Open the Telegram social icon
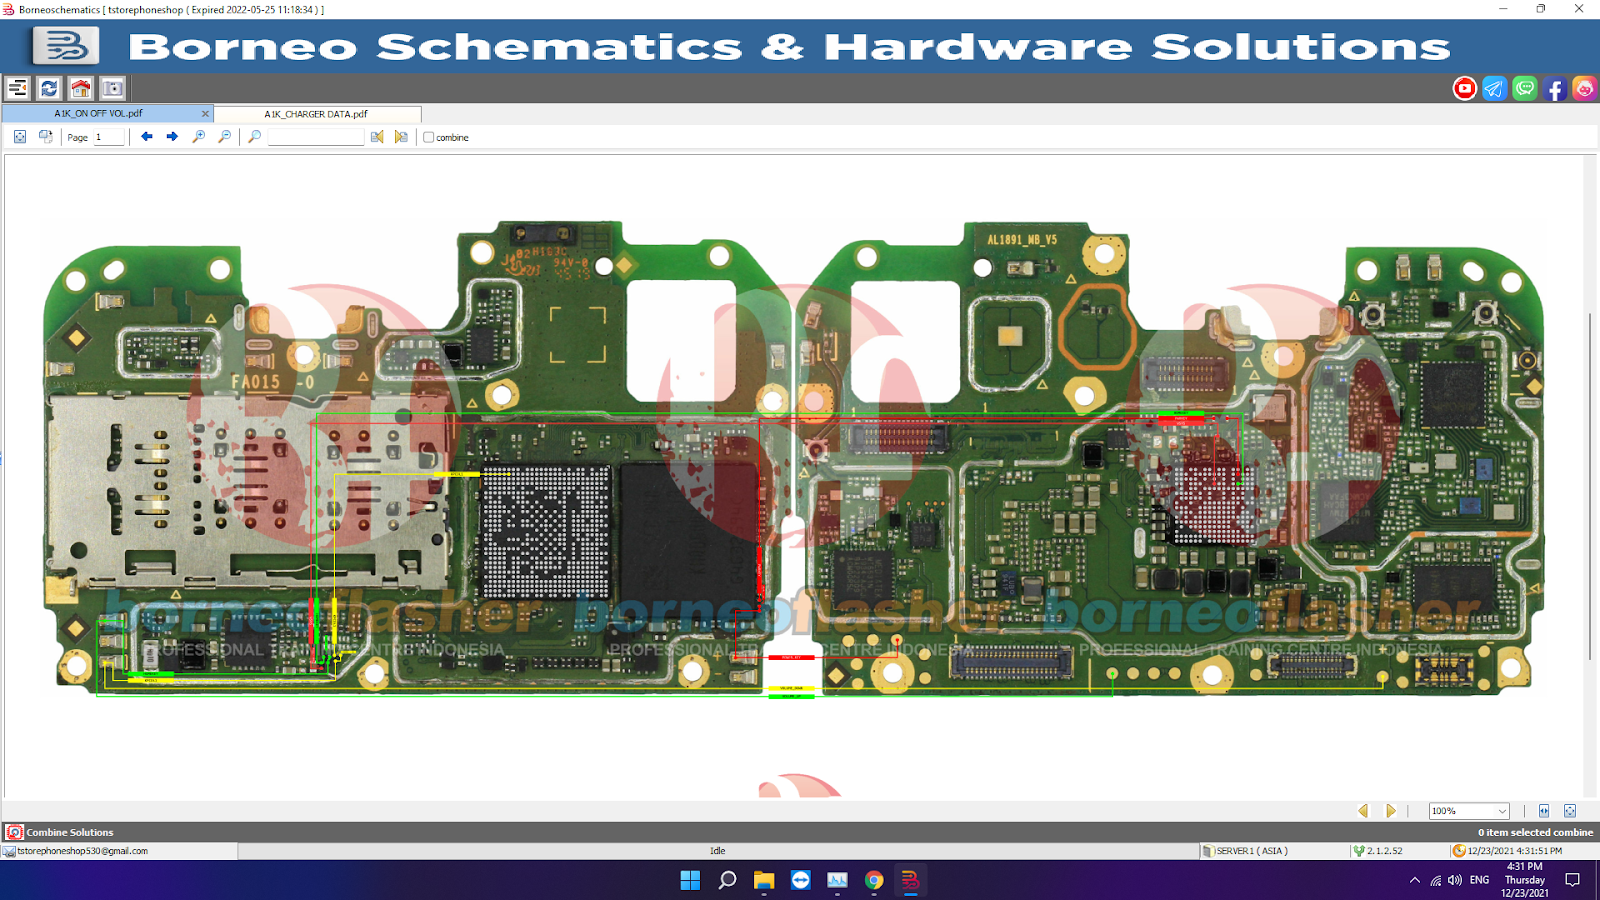The image size is (1600, 900). point(1494,88)
